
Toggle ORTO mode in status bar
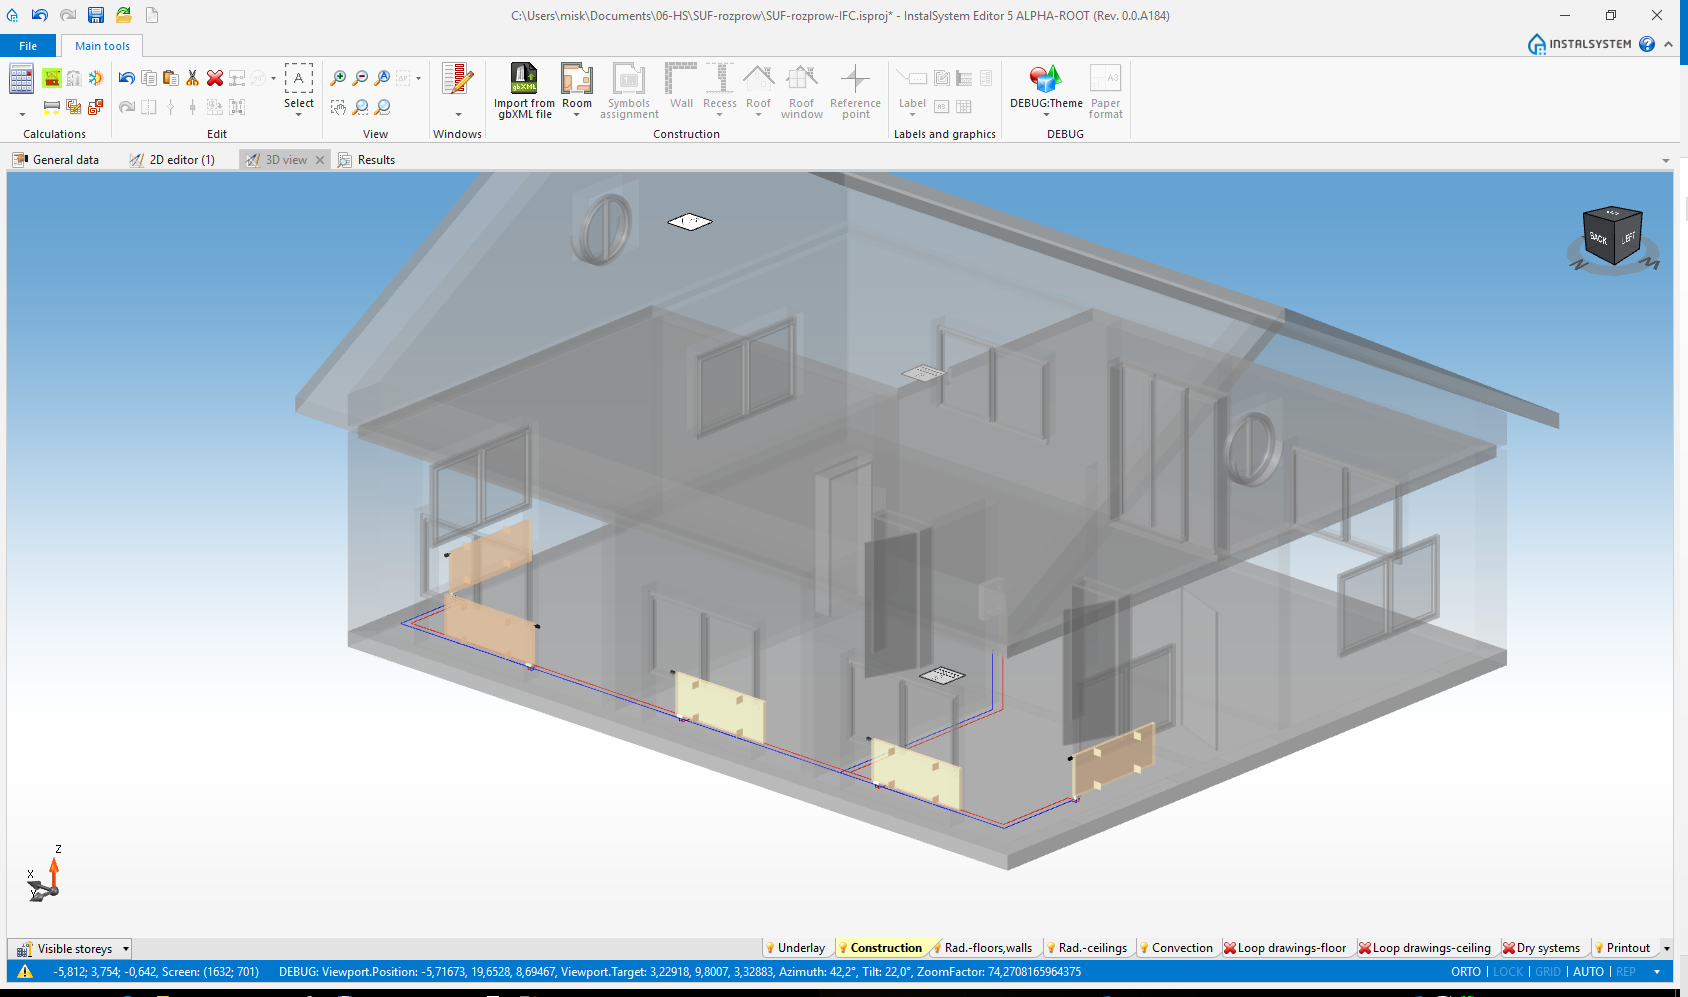(x=1465, y=972)
